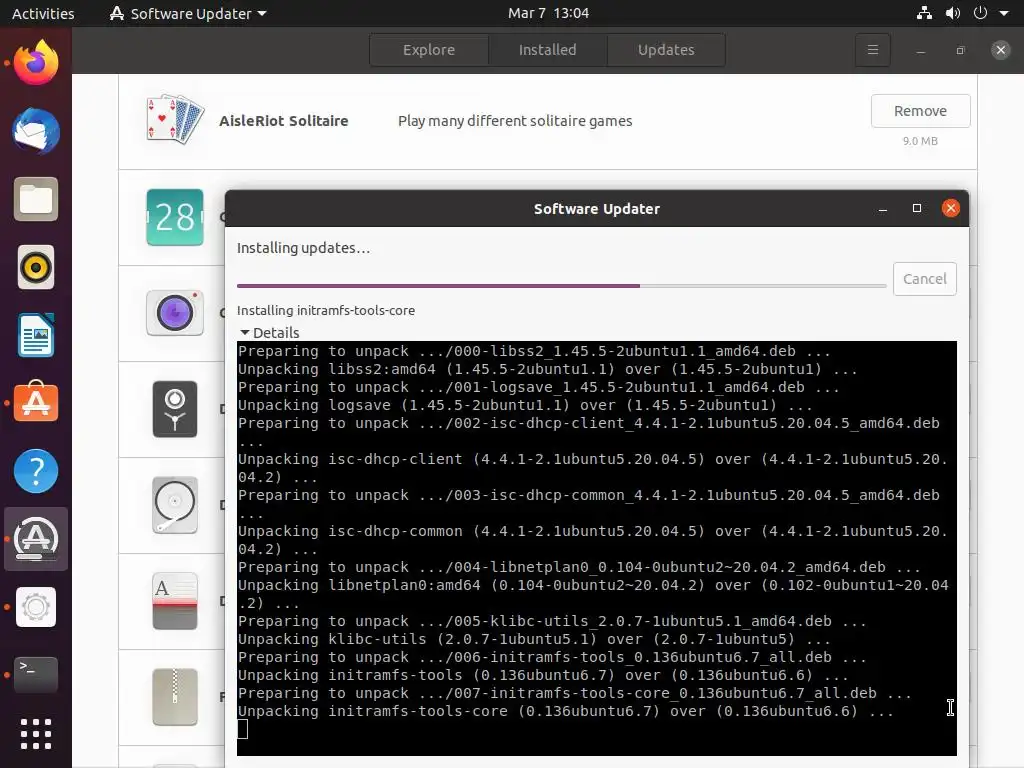This screenshot has width=1024, height=768.
Task: Open Settings from the dock
Action: (x=36, y=607)
